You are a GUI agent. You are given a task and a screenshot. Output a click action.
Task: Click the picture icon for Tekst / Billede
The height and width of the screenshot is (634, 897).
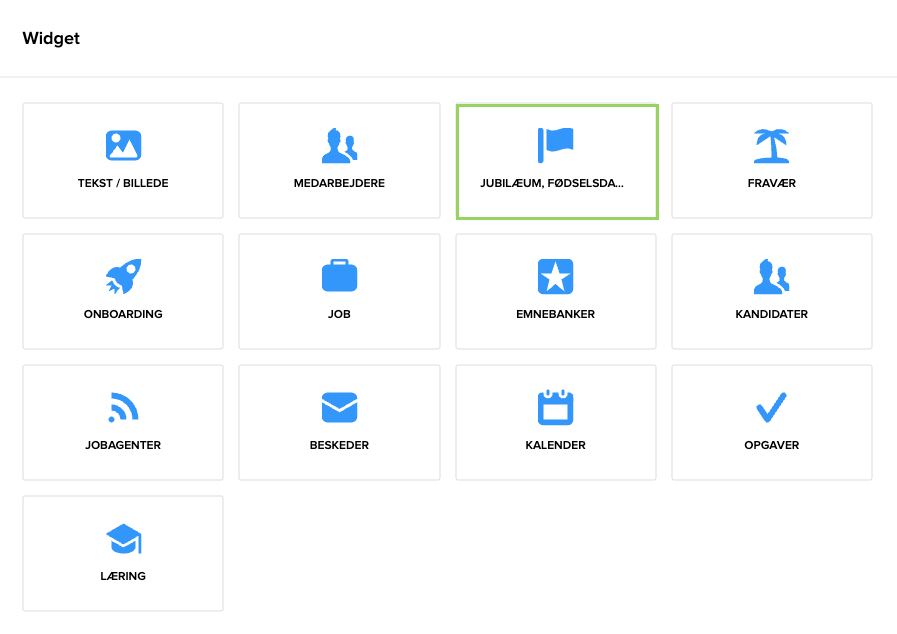123,146
